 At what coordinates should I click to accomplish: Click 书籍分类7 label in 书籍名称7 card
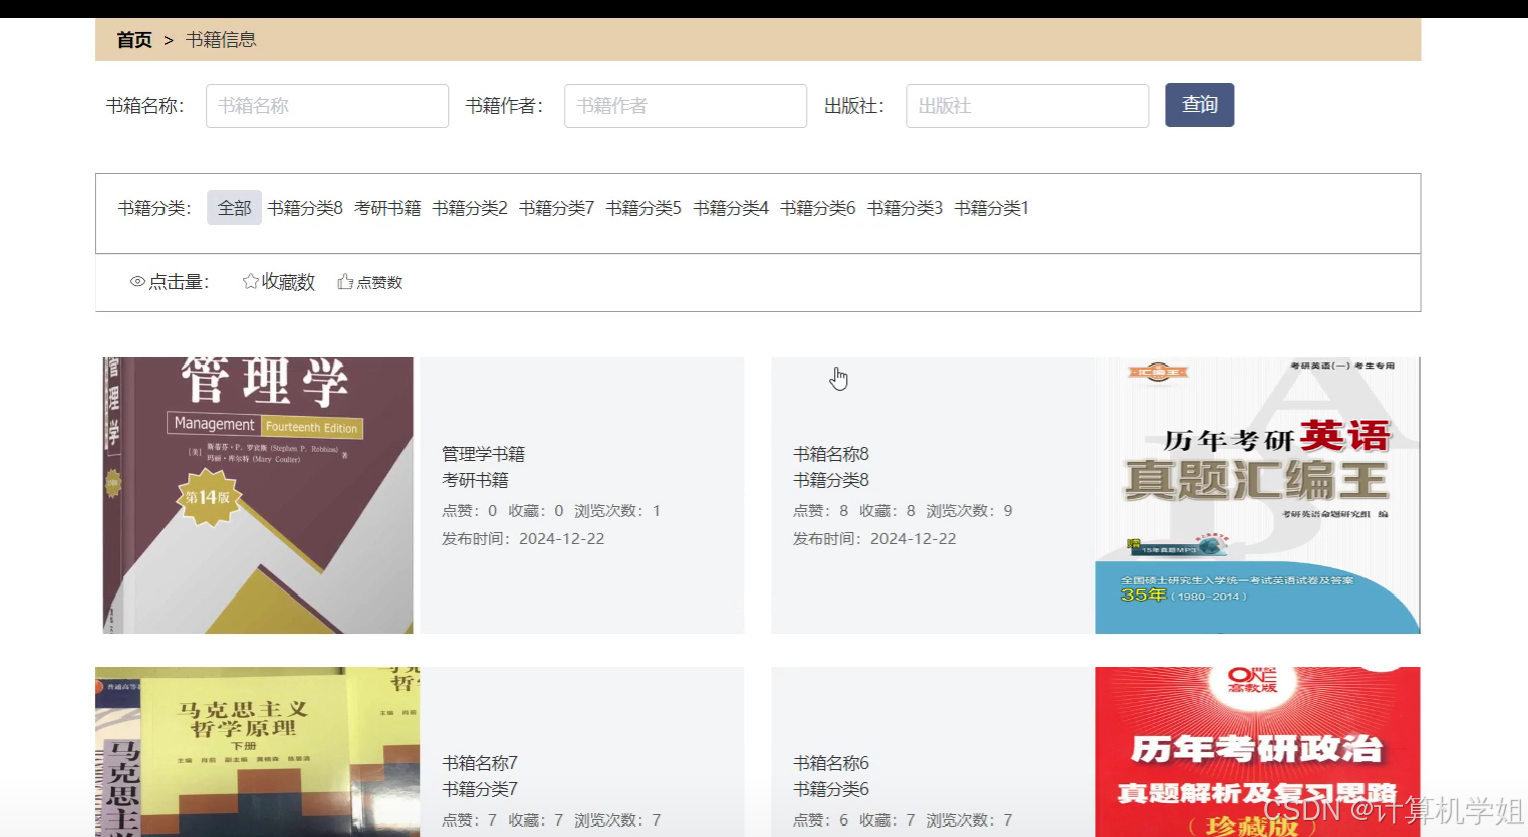[x=480, y=789]
